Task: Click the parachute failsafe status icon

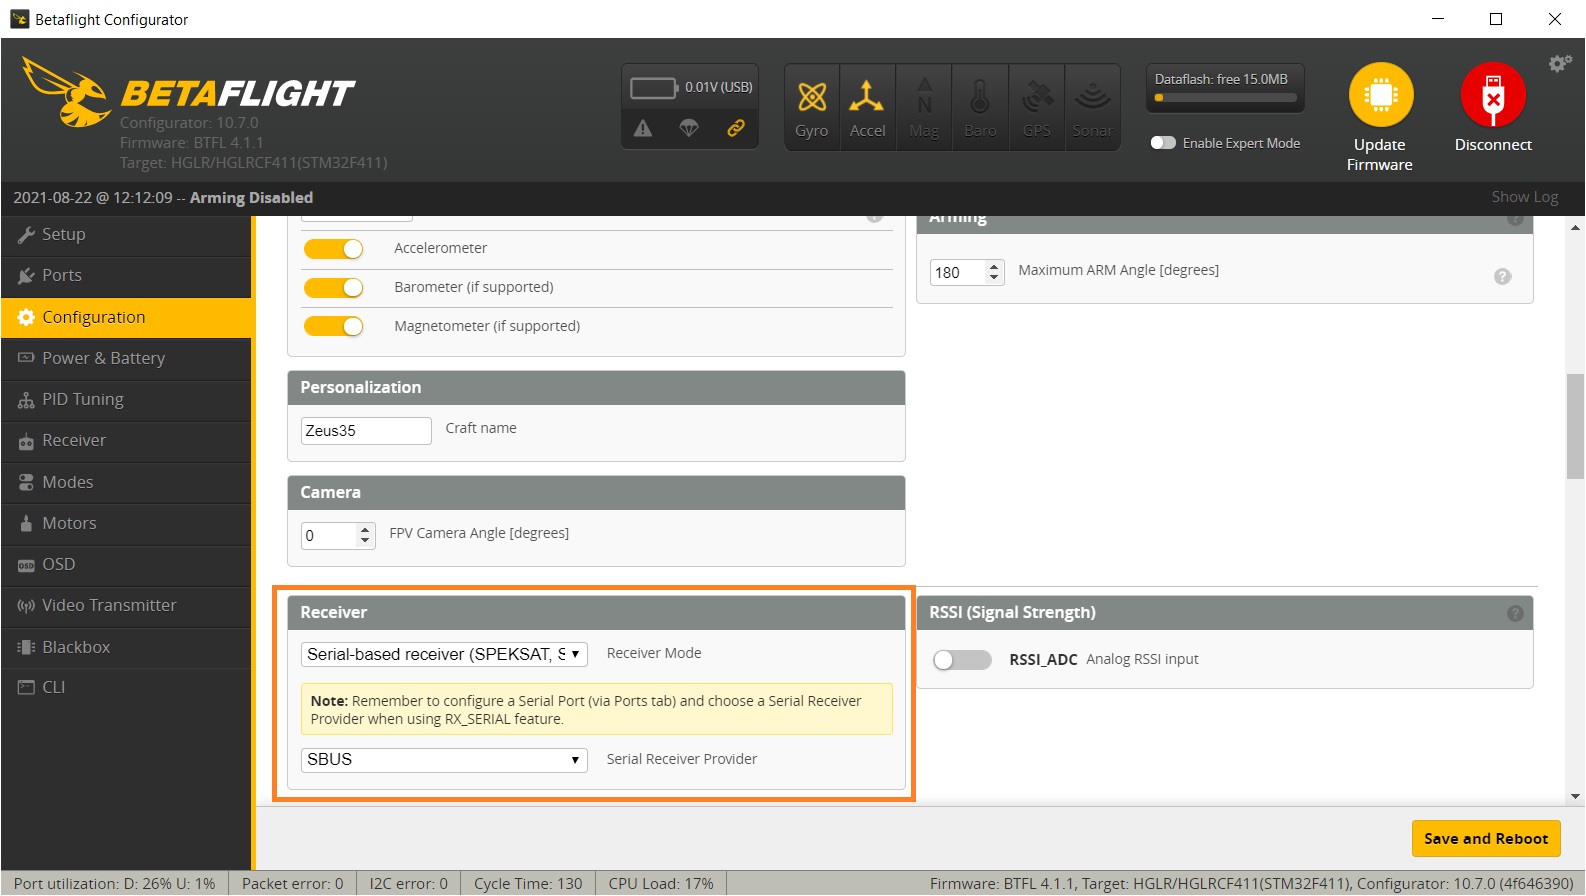Action: point(689,128)
